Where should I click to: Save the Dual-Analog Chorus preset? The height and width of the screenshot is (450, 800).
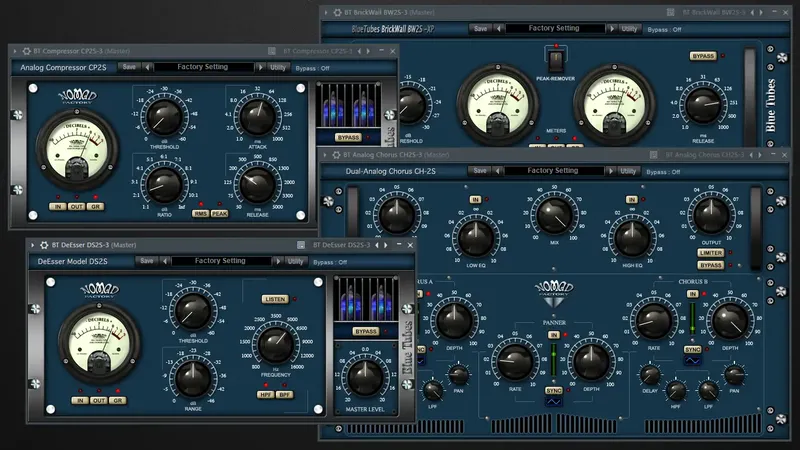[x=480, y=171]
